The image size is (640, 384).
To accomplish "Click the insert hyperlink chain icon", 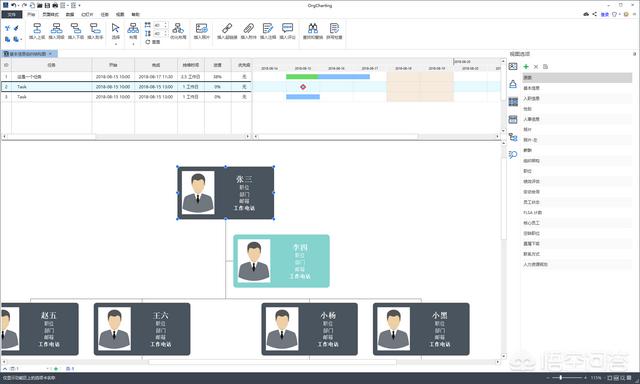I will 227,28.
